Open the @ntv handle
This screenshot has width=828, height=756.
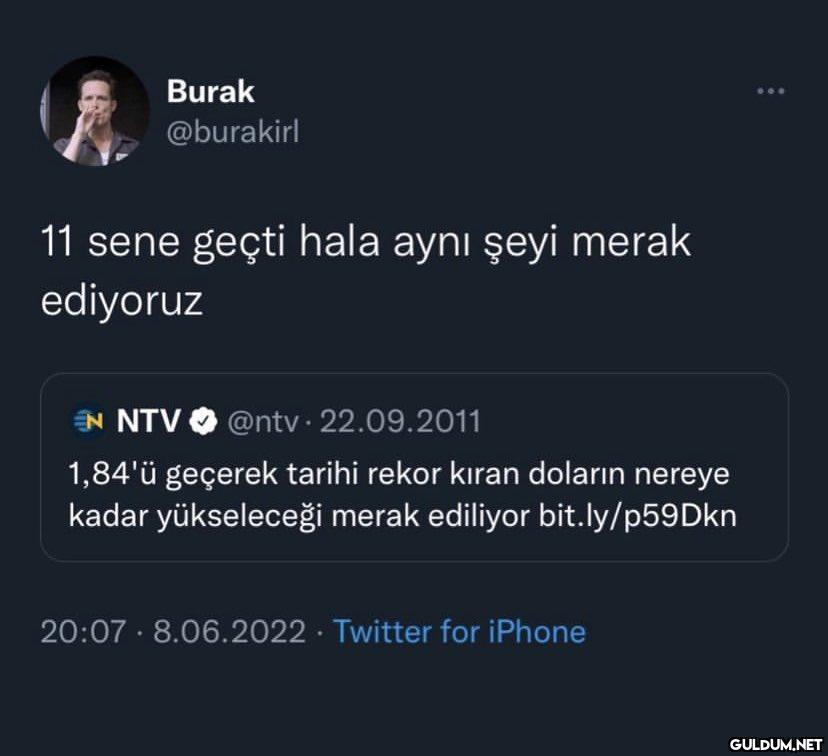[x=262, y=422]
